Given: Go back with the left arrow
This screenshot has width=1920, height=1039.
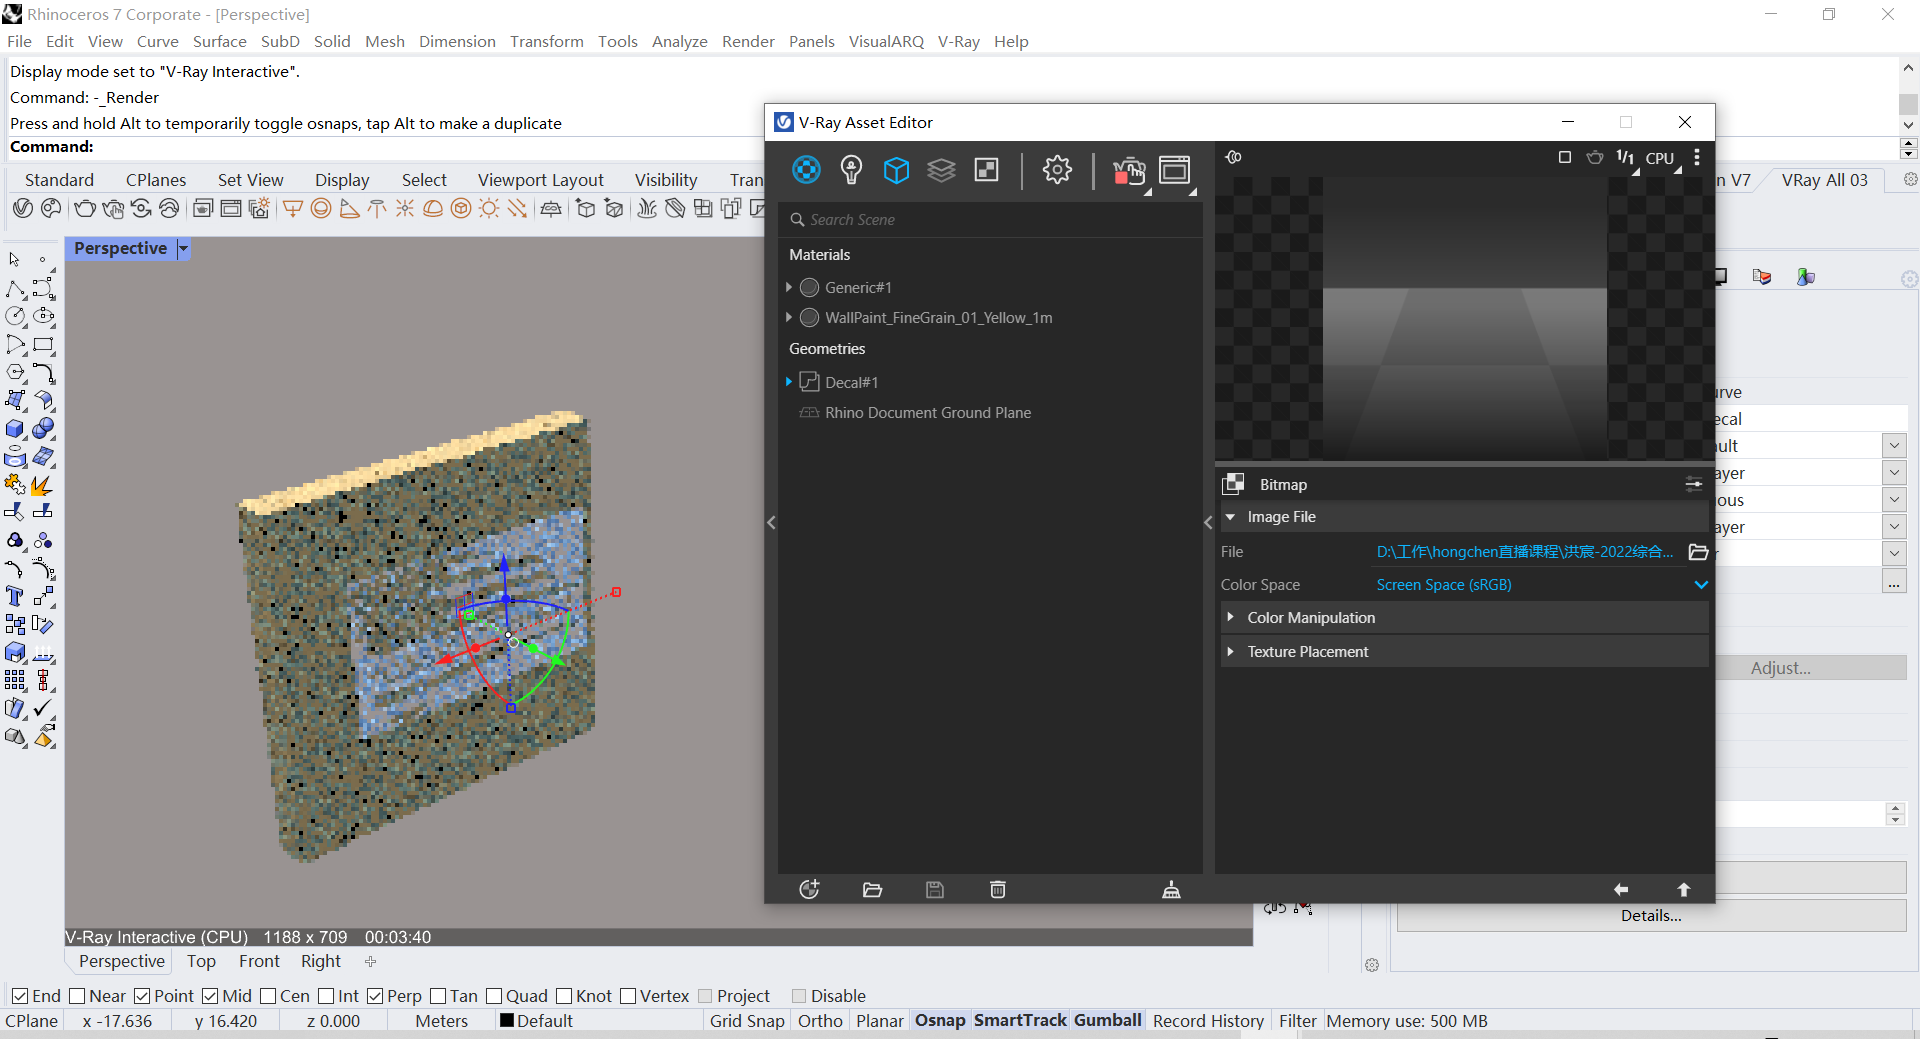Looking at the screenshot, I should [x=1621, y=889].
